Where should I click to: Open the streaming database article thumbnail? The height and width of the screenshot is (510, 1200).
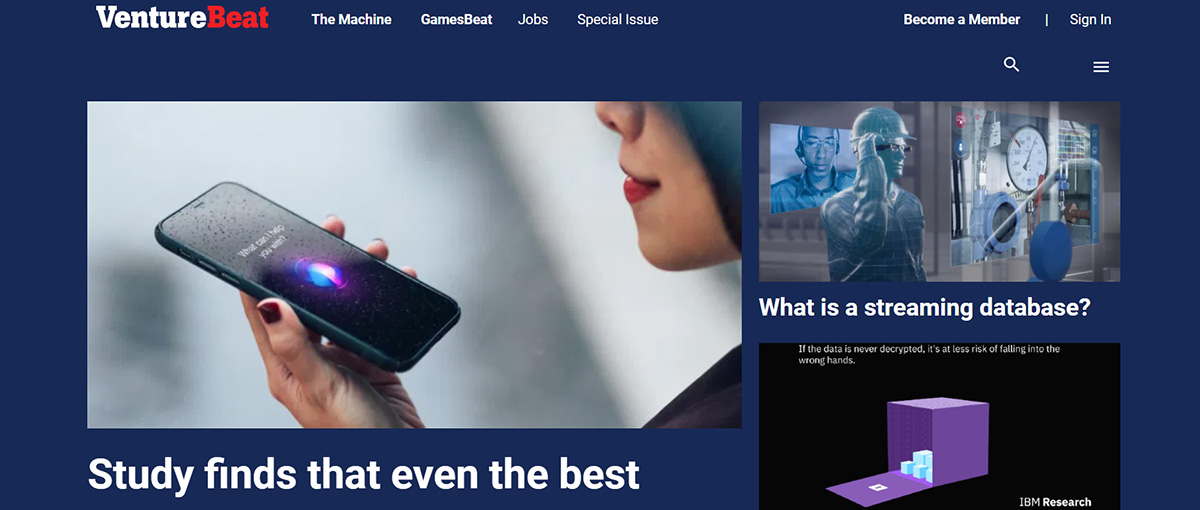[939, 191]
